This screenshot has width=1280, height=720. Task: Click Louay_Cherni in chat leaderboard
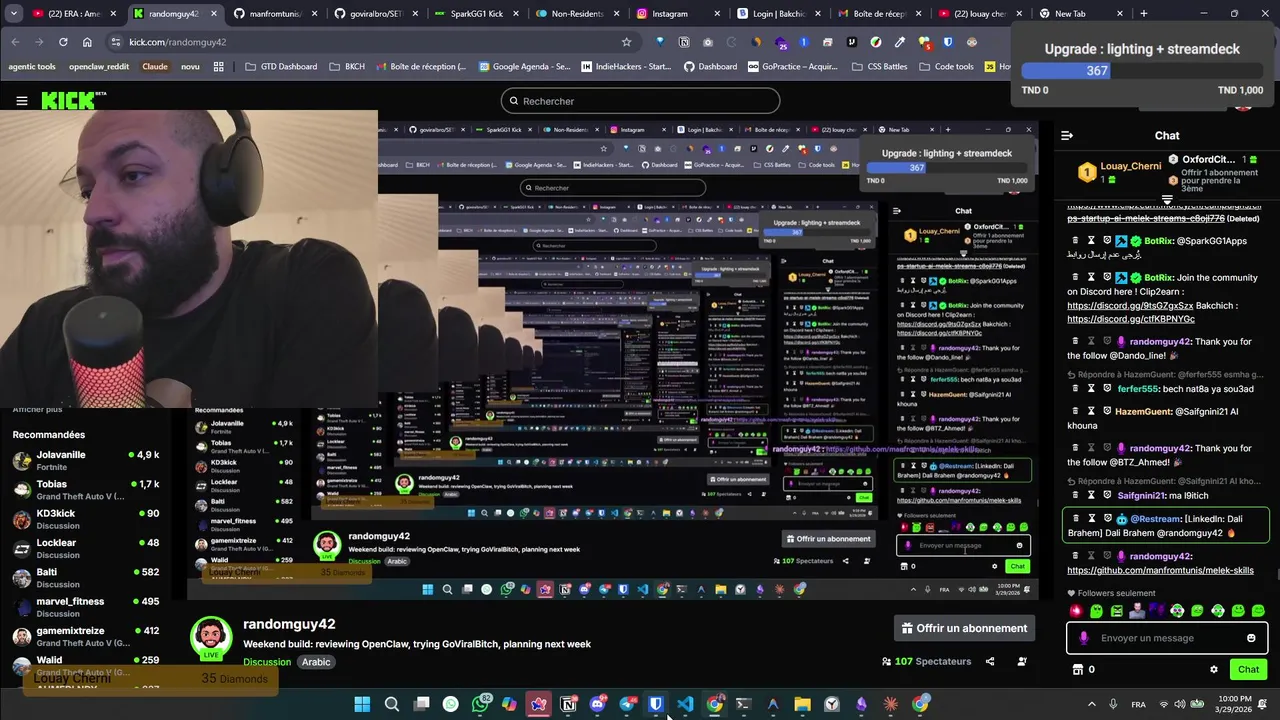(x=1130, y=166)
